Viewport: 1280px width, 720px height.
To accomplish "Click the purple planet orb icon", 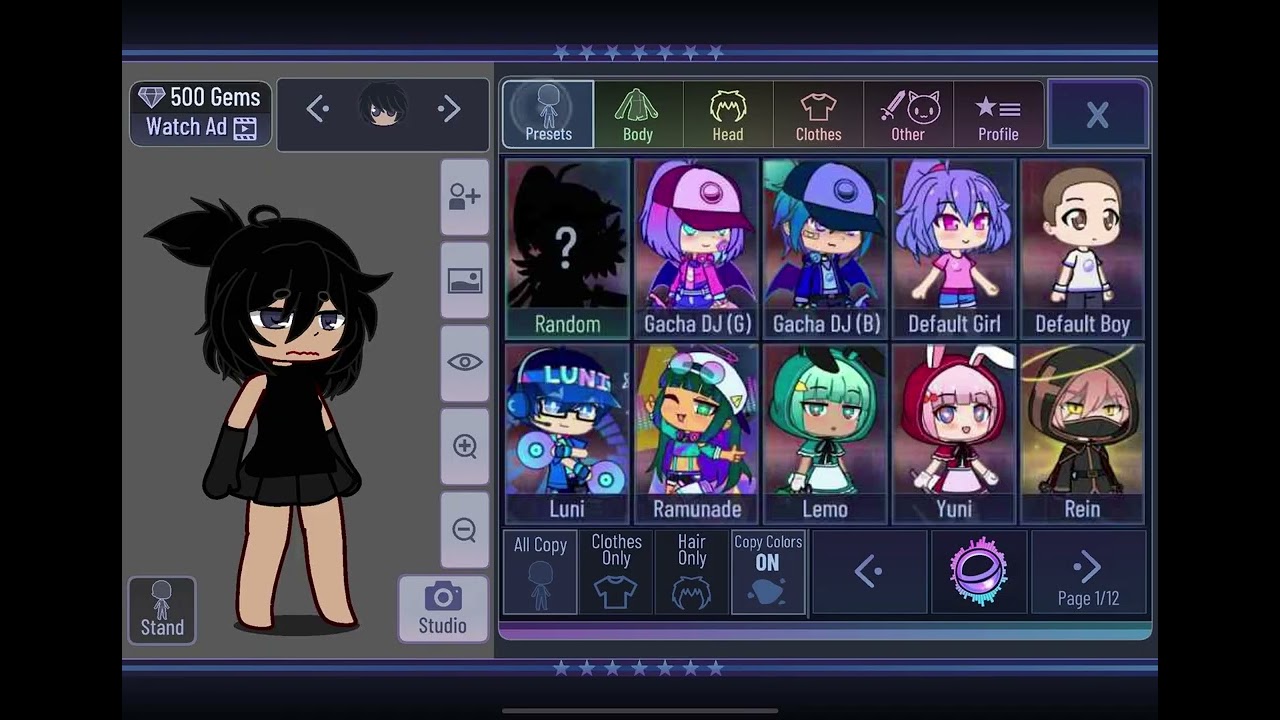I will 979,572.
